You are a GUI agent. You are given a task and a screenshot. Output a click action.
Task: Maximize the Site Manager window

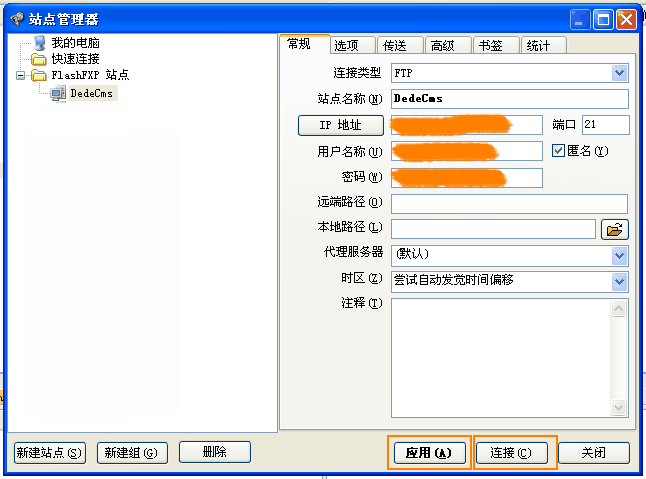coord(603,19)
